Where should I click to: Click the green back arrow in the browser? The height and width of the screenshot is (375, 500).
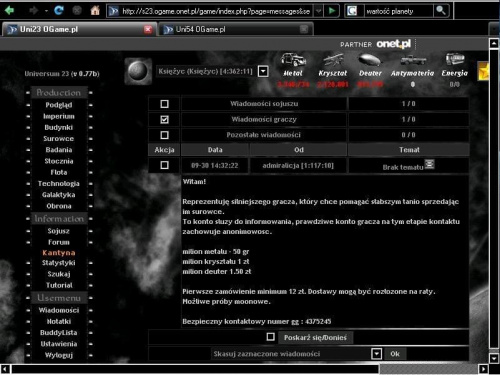tap(9, 11)
